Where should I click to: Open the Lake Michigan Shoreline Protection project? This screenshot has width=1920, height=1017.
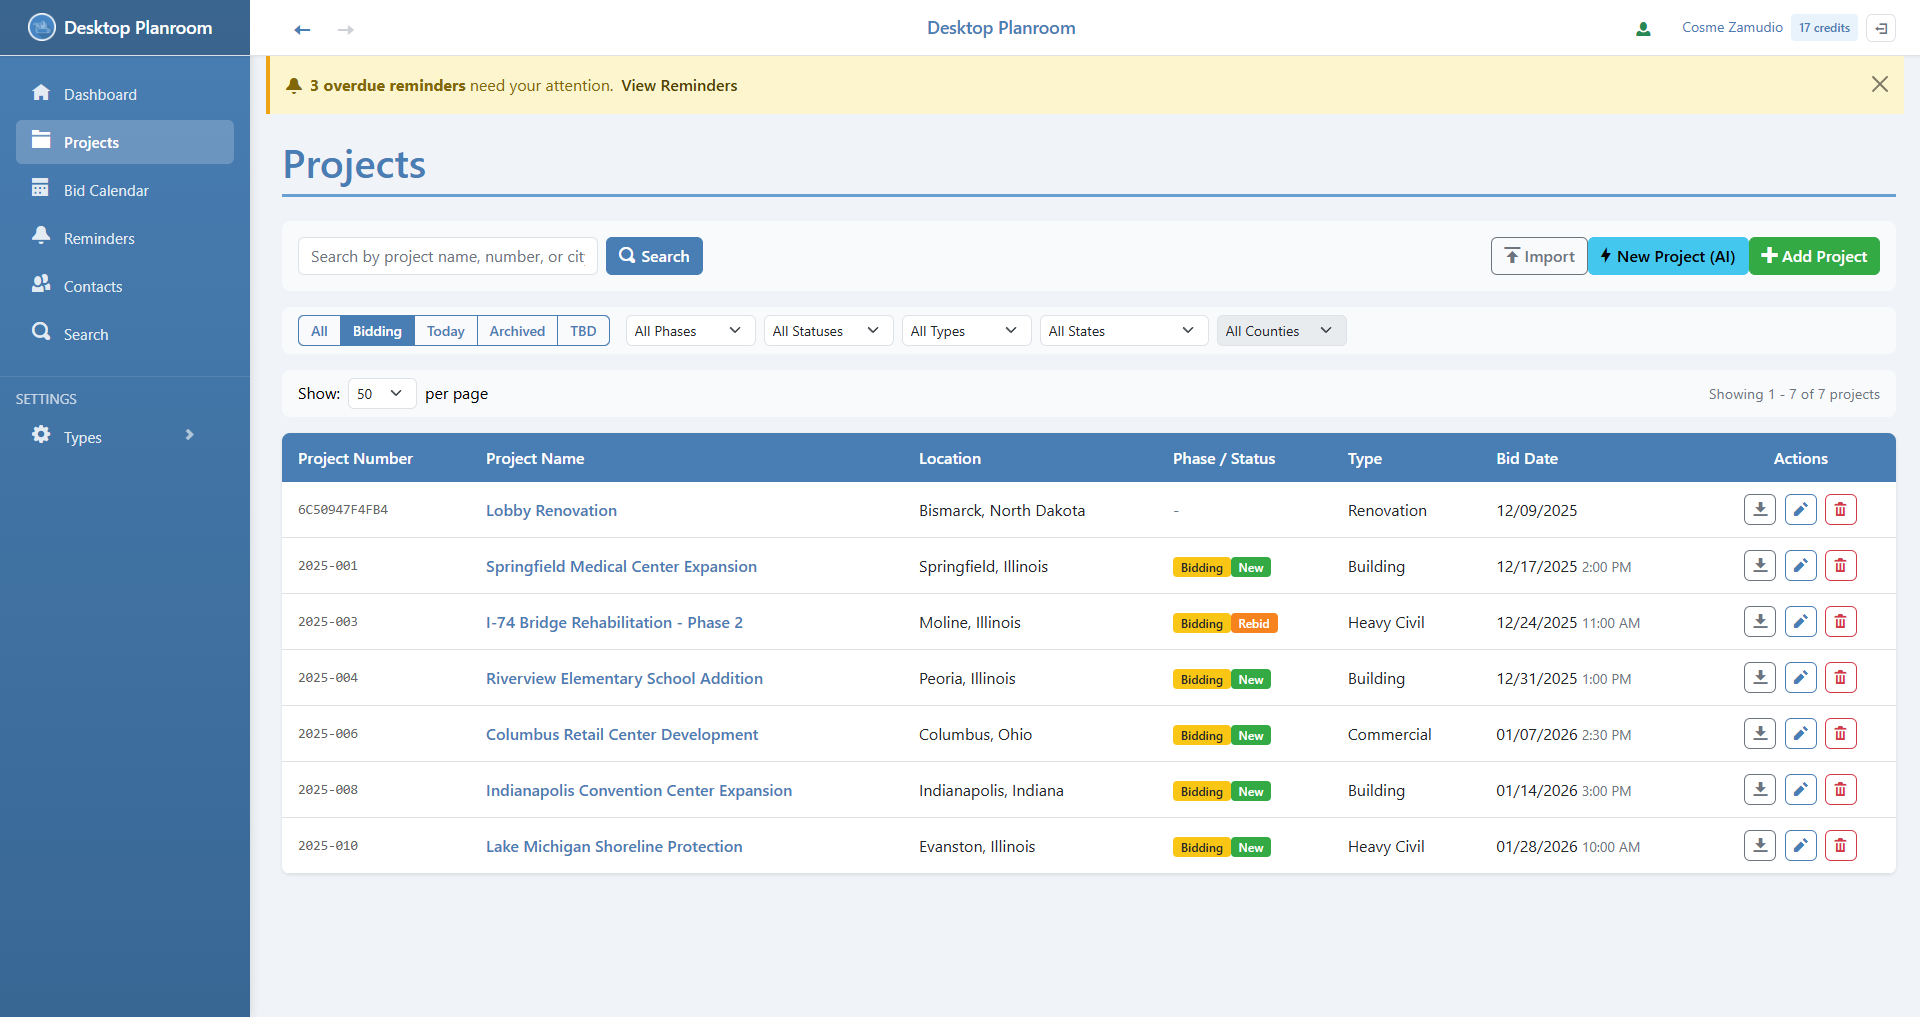point(613,846)
